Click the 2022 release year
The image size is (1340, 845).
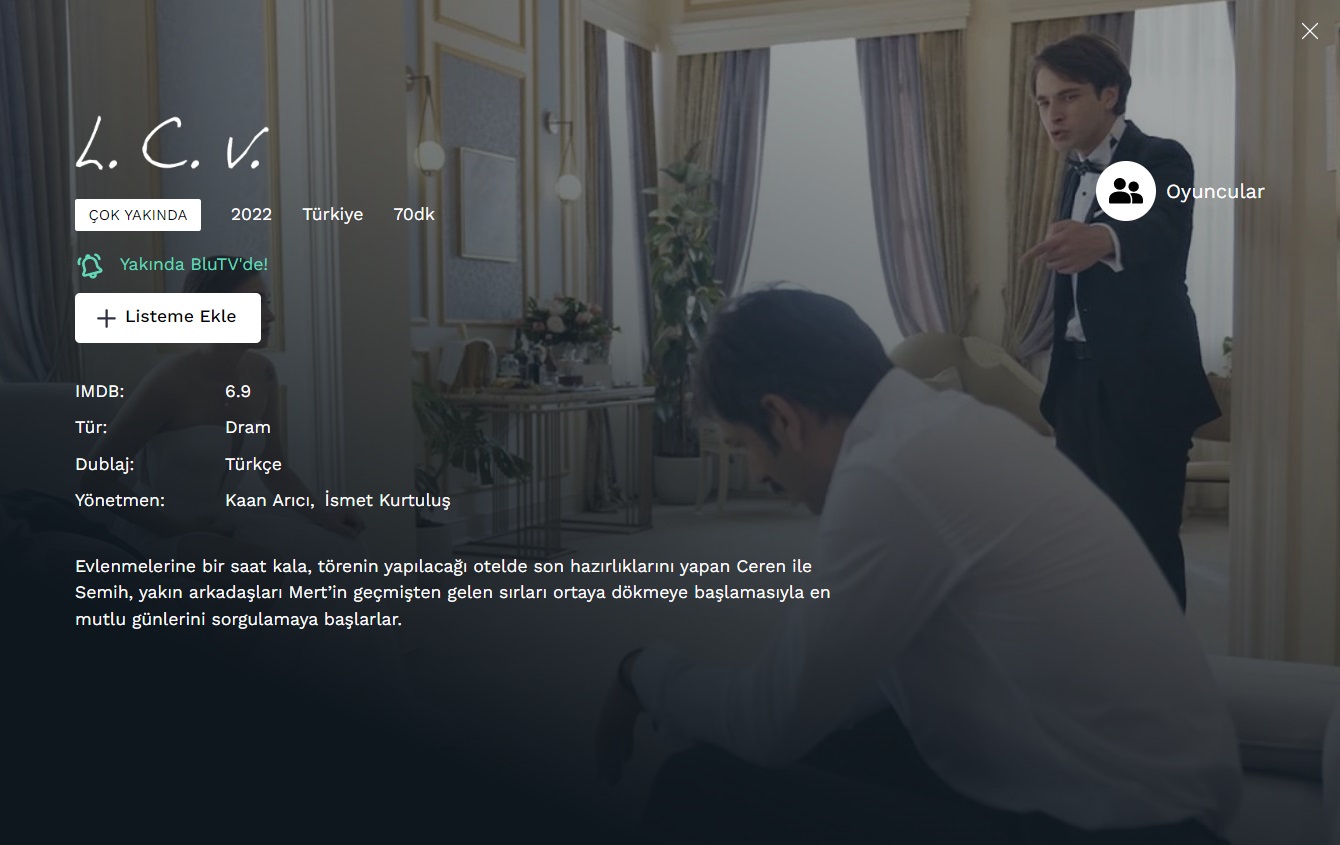point(251,214)
